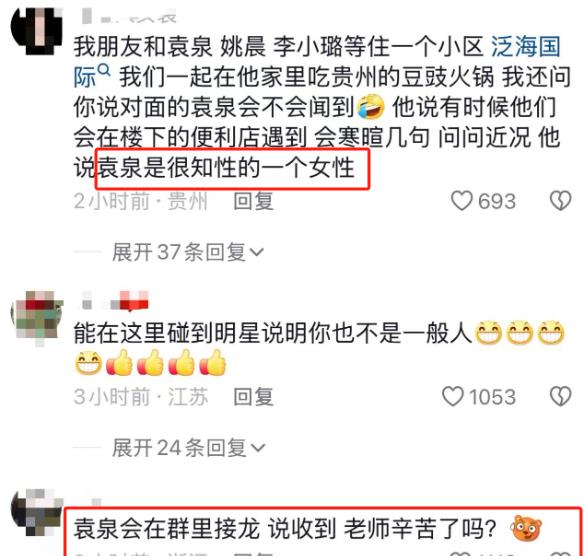Click the chevron after 24条回复
The width and height of the screenshot is (584, 556).
258,448
